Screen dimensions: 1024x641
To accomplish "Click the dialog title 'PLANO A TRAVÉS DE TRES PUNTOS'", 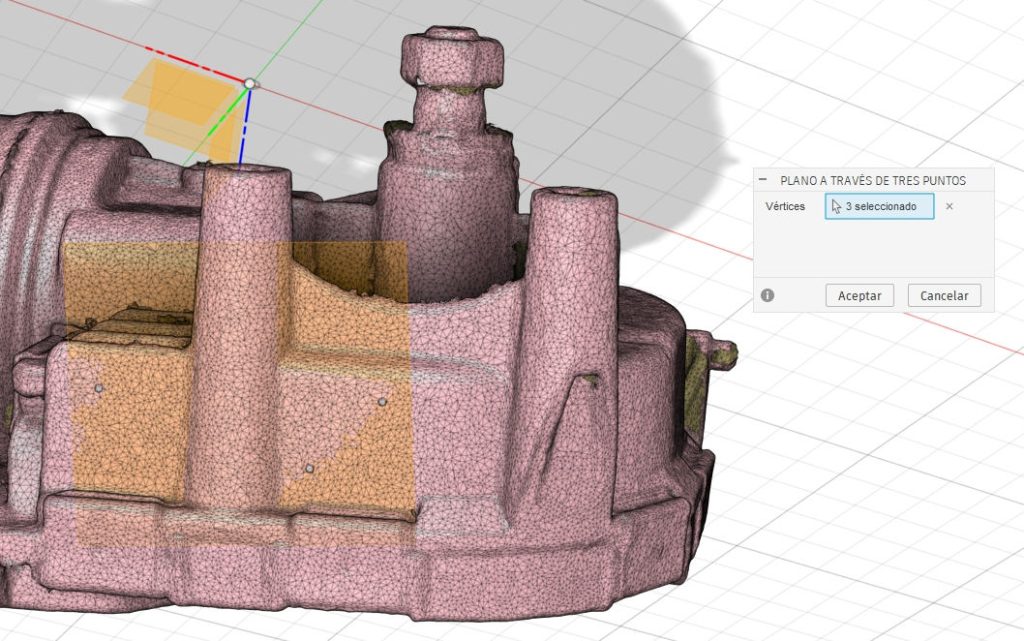I will (x=872, y=181).
